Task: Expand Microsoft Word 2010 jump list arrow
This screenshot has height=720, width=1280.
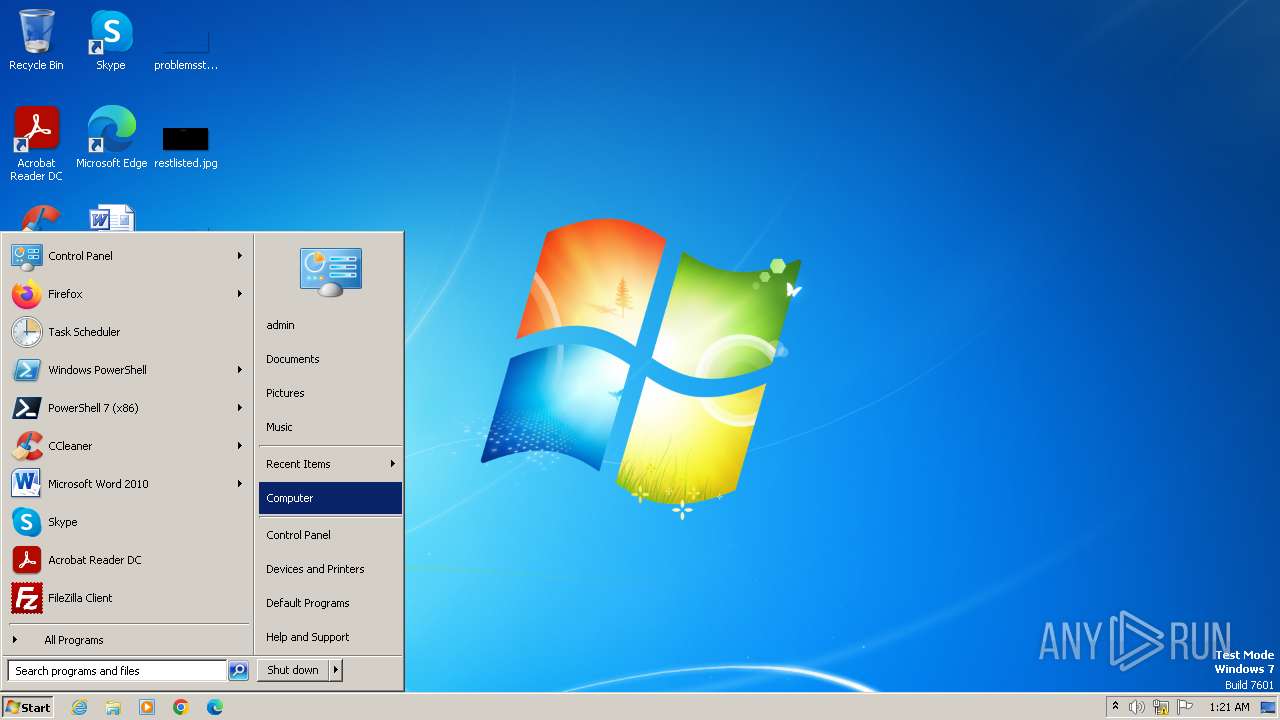Action: click(240, 484)
